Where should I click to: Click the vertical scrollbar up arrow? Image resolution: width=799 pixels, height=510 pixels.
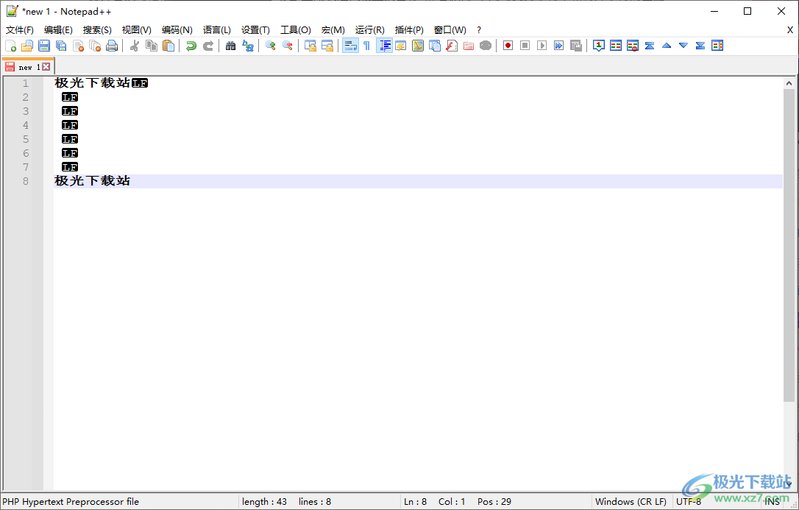(x=789, y=83)
